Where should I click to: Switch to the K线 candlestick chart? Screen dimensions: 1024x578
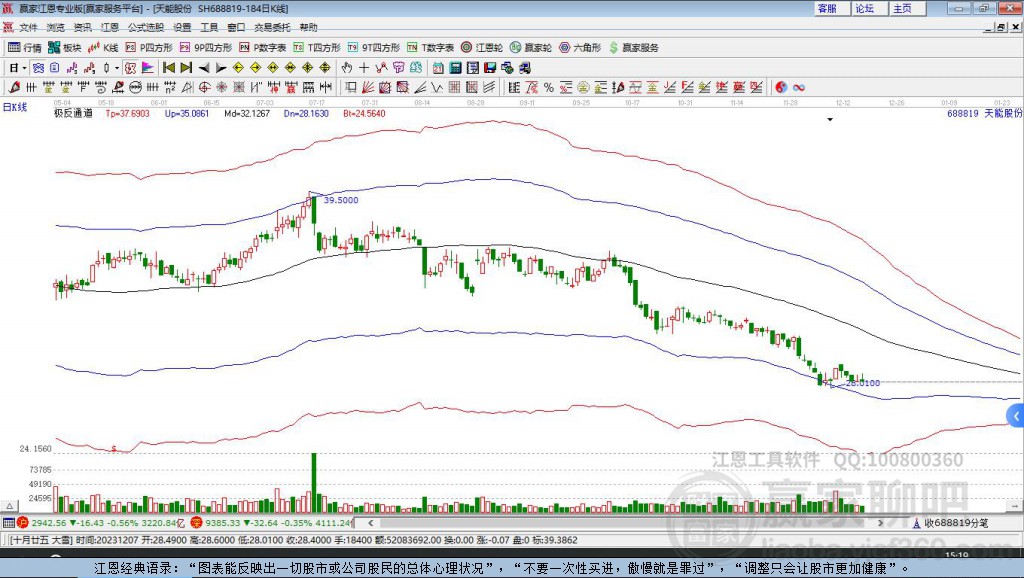(103, 48)
